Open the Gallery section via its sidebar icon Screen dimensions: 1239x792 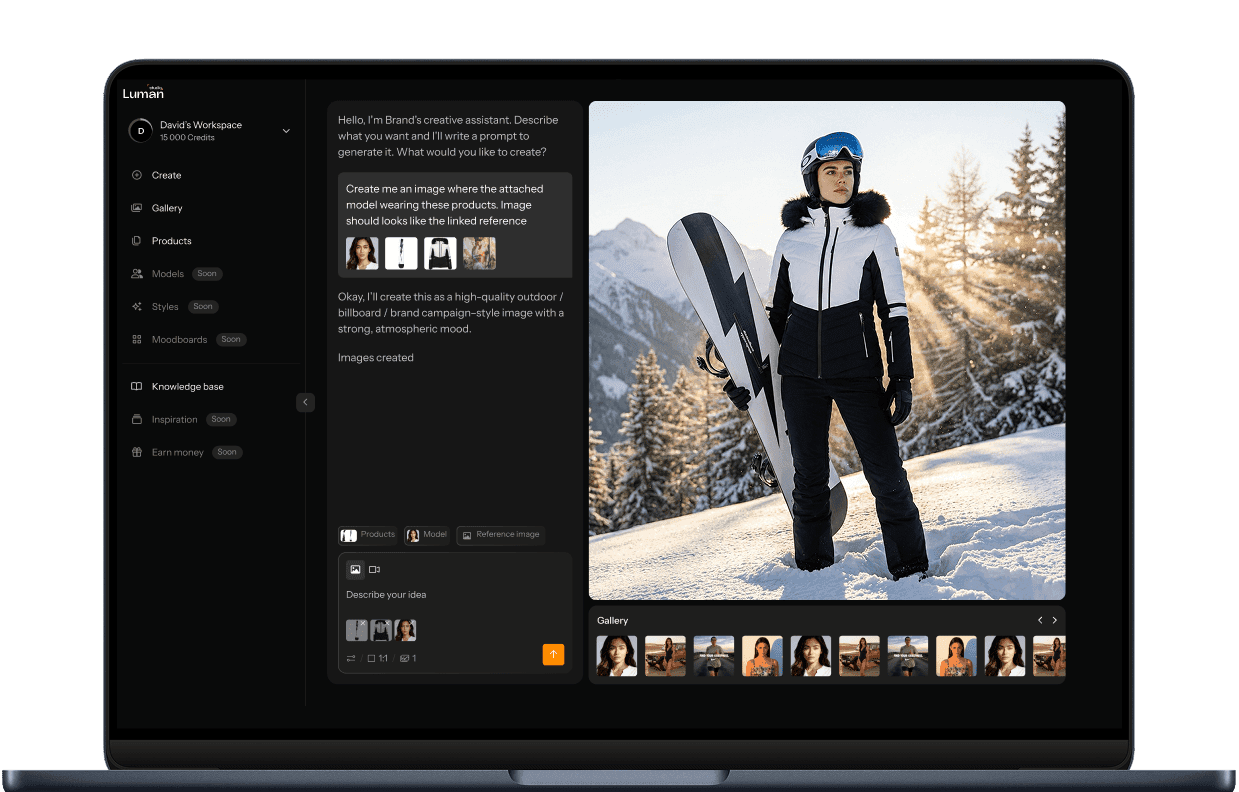[x=136, y=208]
